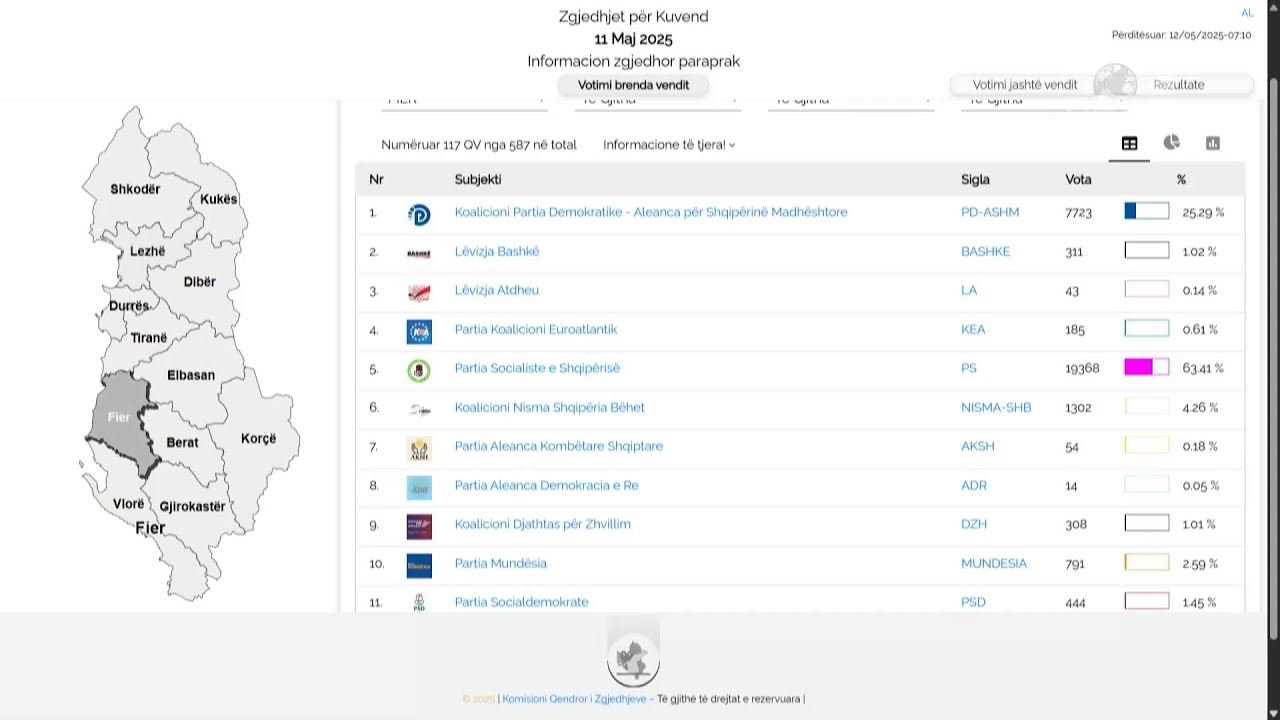Click the Partia Socialdemokrate logo
1280x720 pixels.
coord(419,602)
